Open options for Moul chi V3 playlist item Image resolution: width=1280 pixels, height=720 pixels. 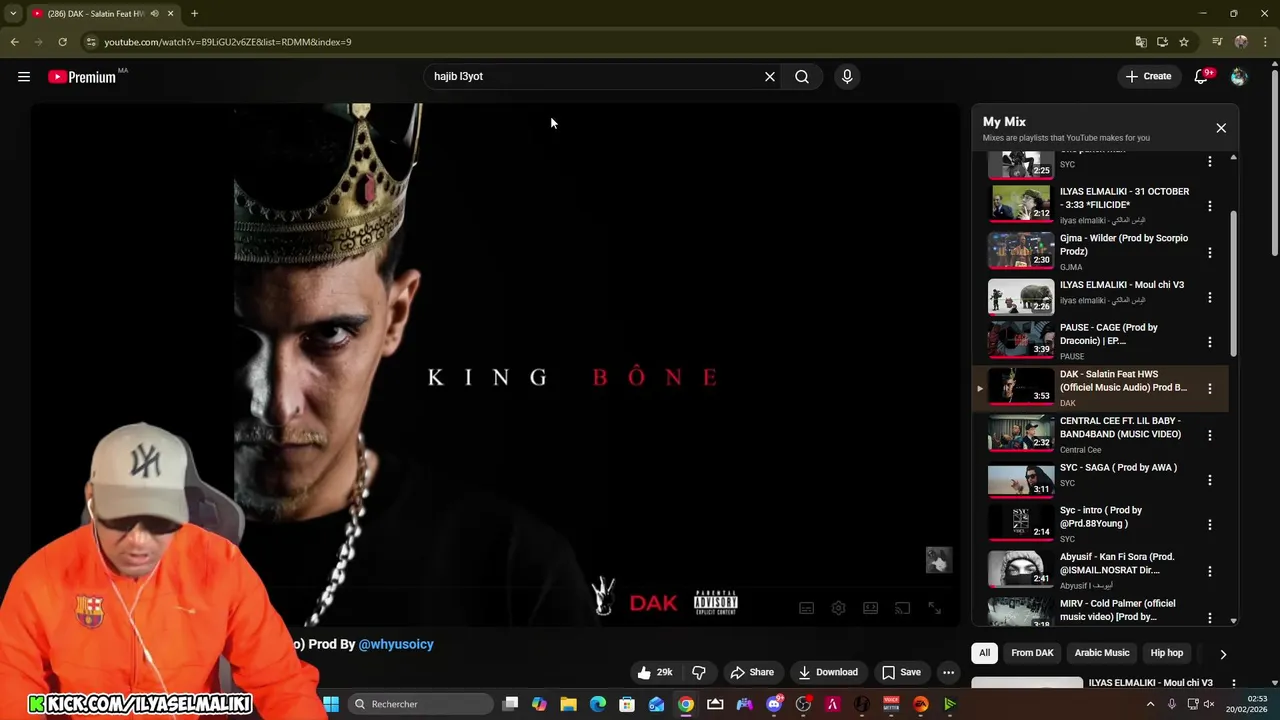(1210, 298)
